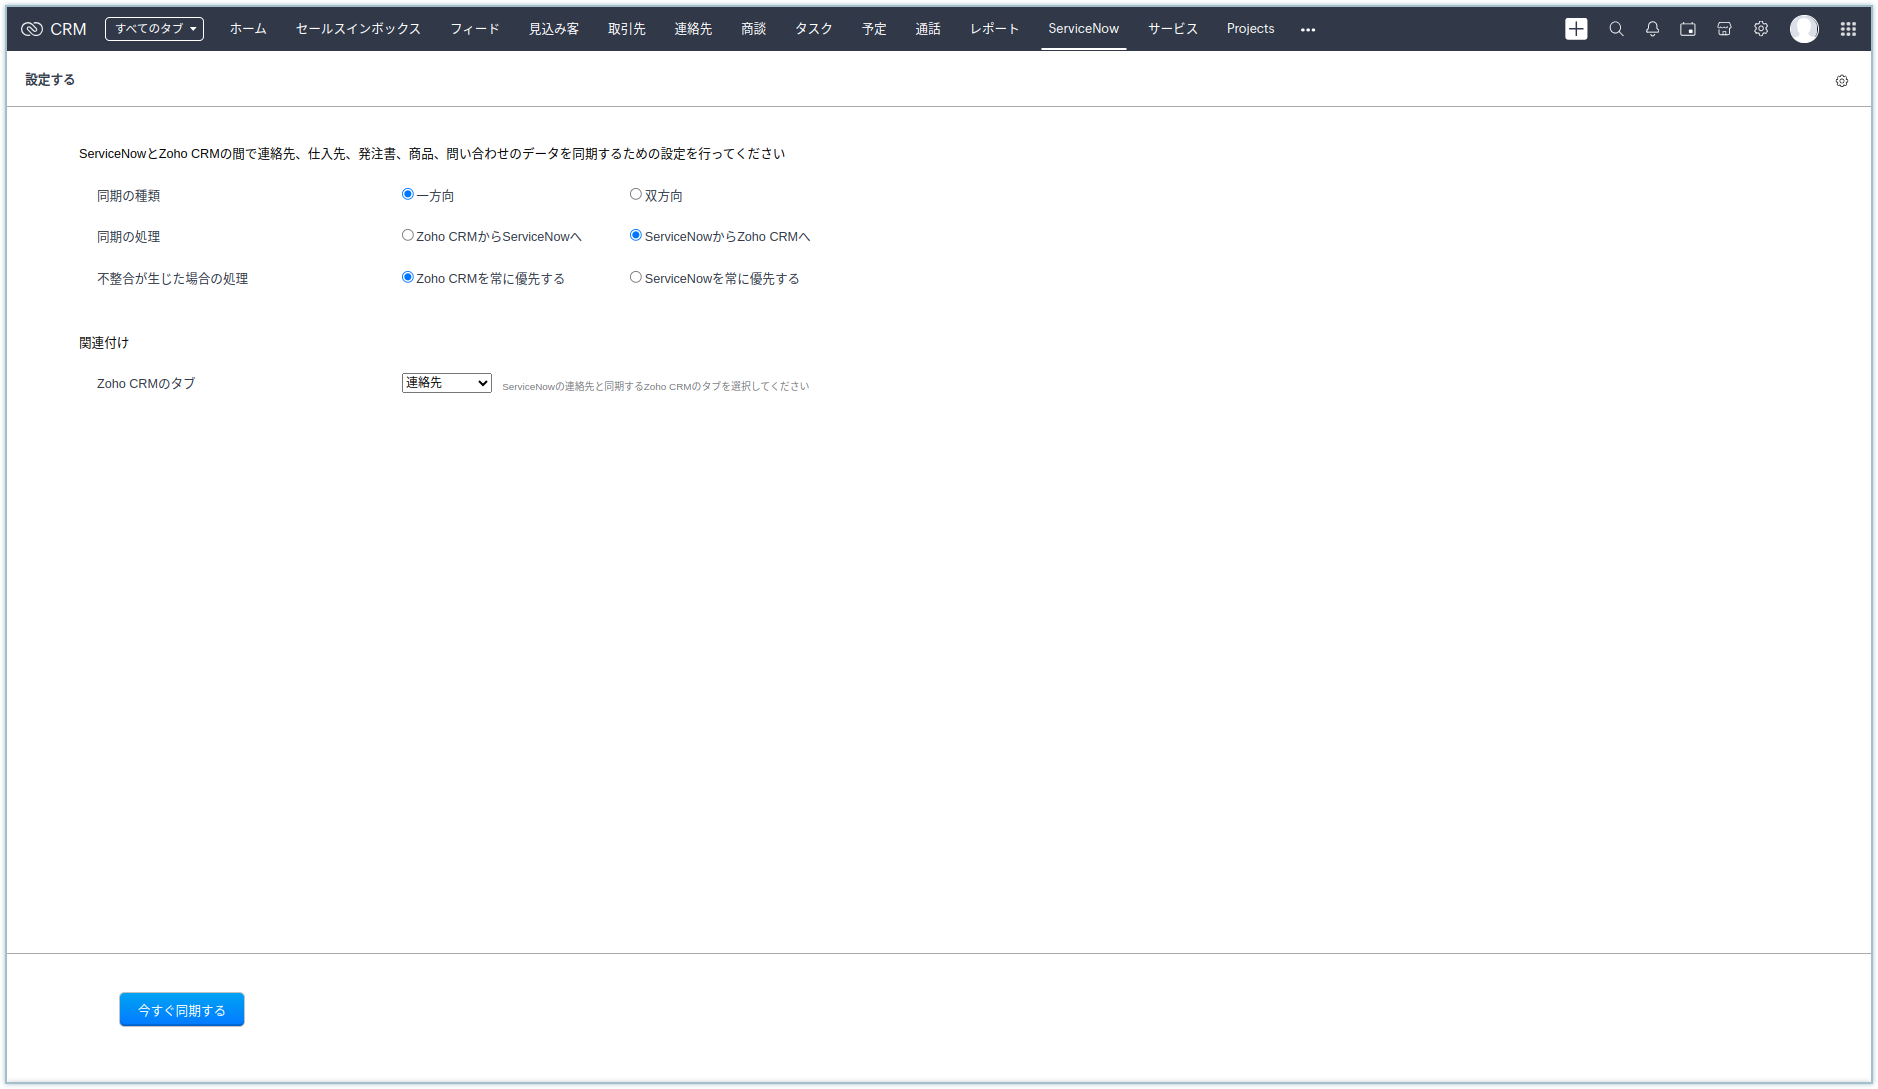Open the セールスインボックス tab
The image size is (1878, 1089).
[358, 29]
